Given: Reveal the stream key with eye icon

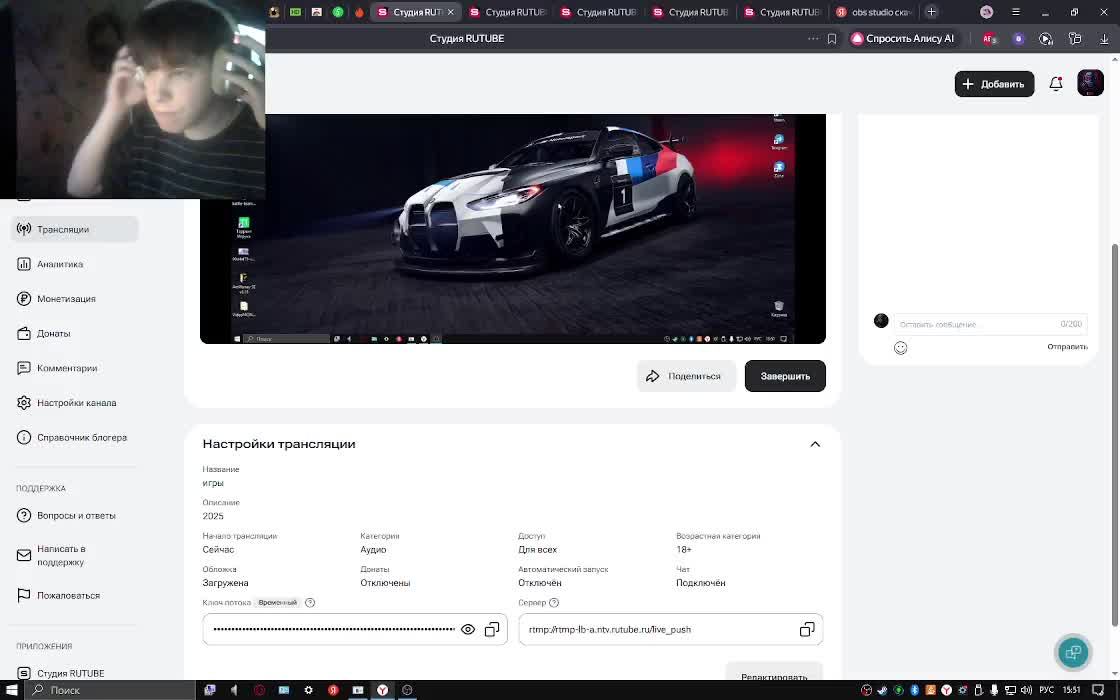Looking at the screenshot, I should [468, 629].
